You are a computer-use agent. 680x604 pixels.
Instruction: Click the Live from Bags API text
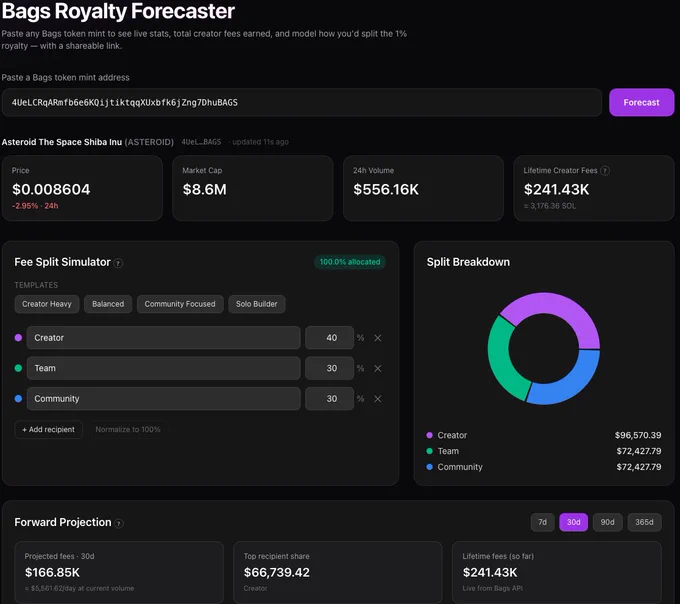[x=492, y=588]
